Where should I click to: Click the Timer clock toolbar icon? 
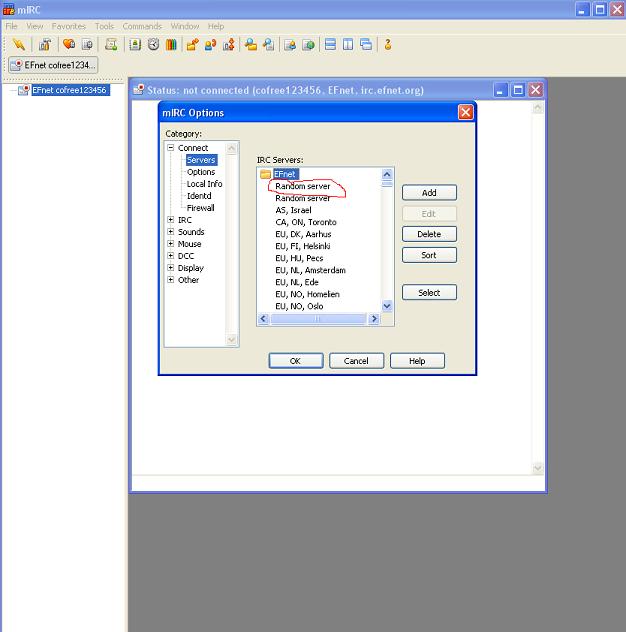coord(153,44)
